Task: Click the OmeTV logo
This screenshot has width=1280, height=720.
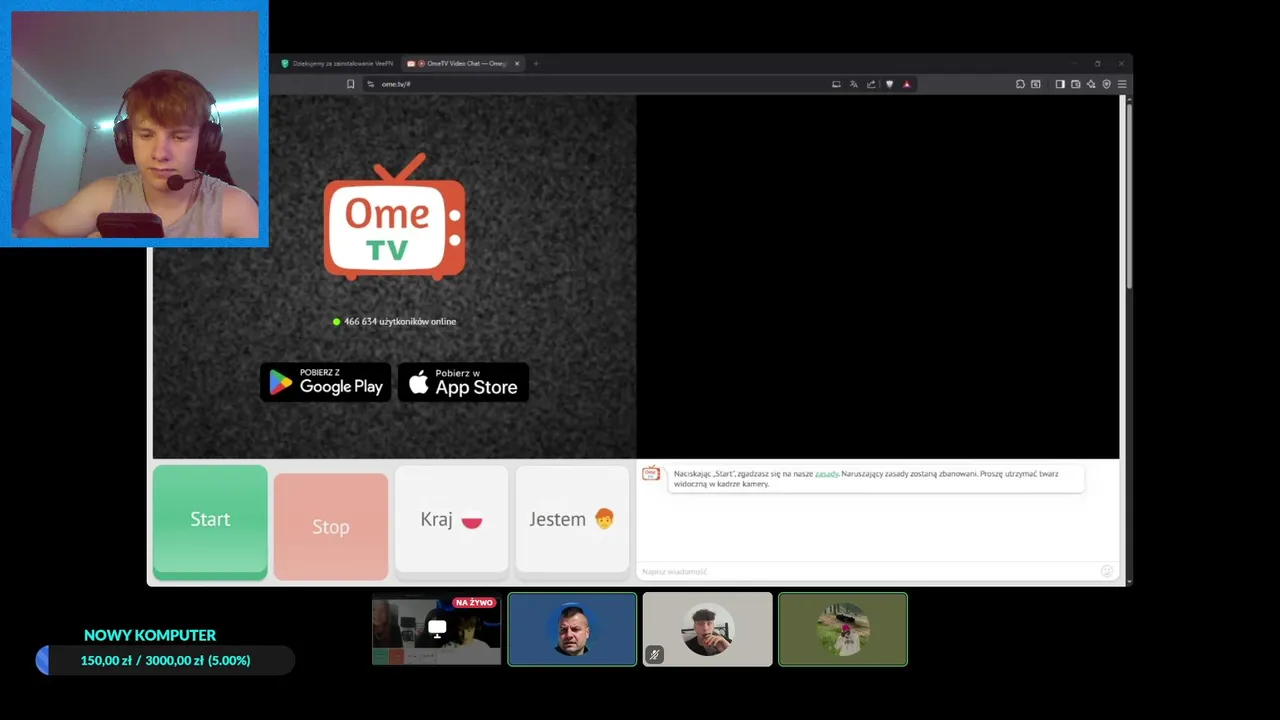Action: [394, 217]
